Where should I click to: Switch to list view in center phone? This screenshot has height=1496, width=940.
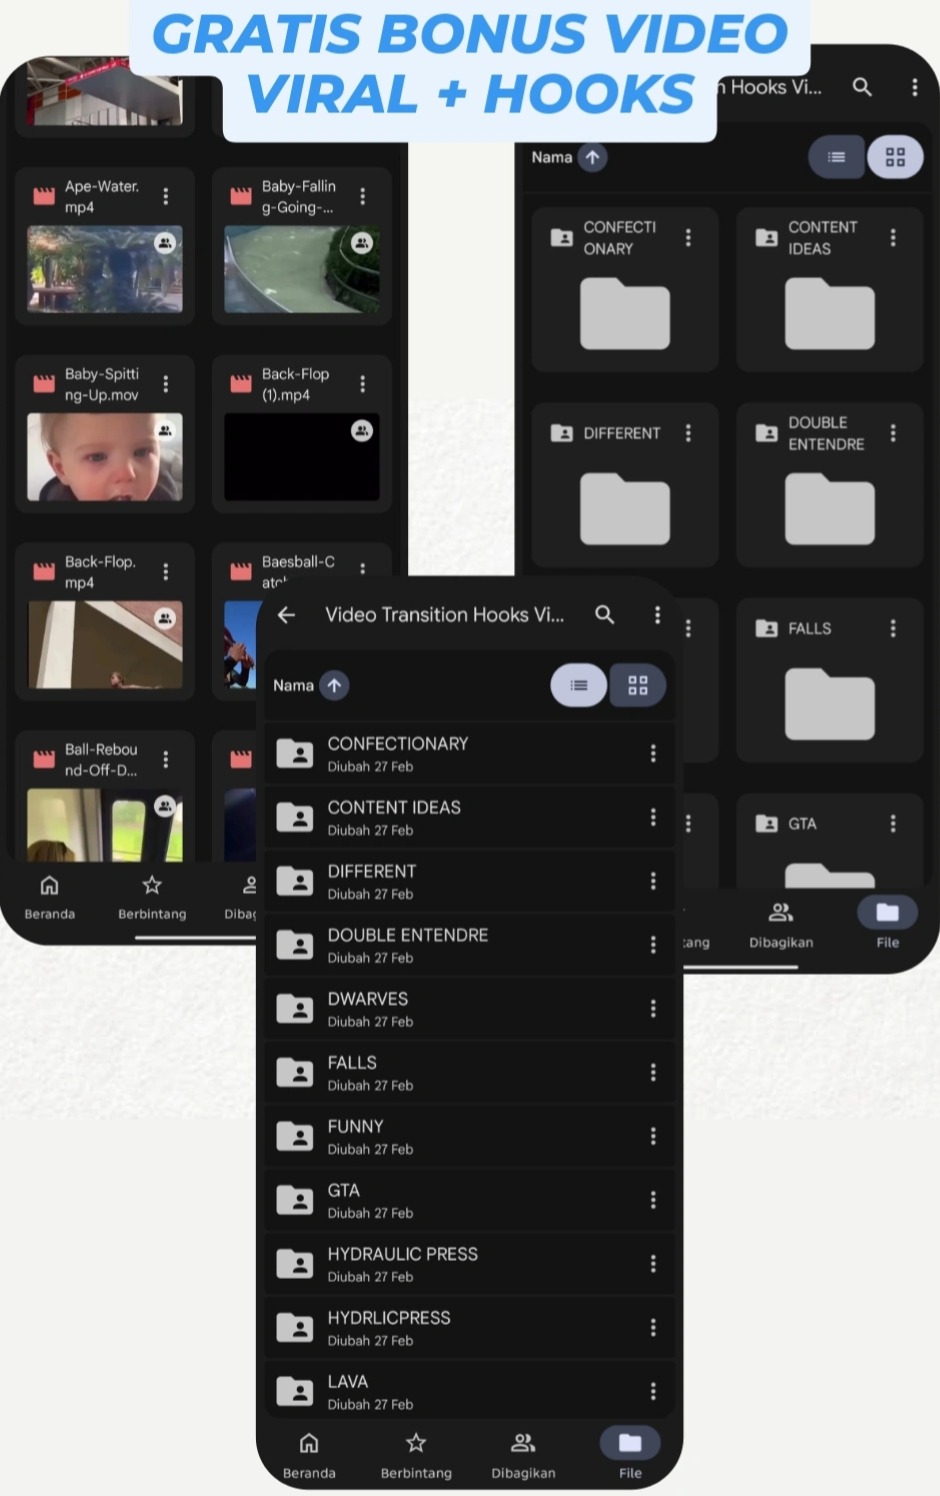click(579, 685)
